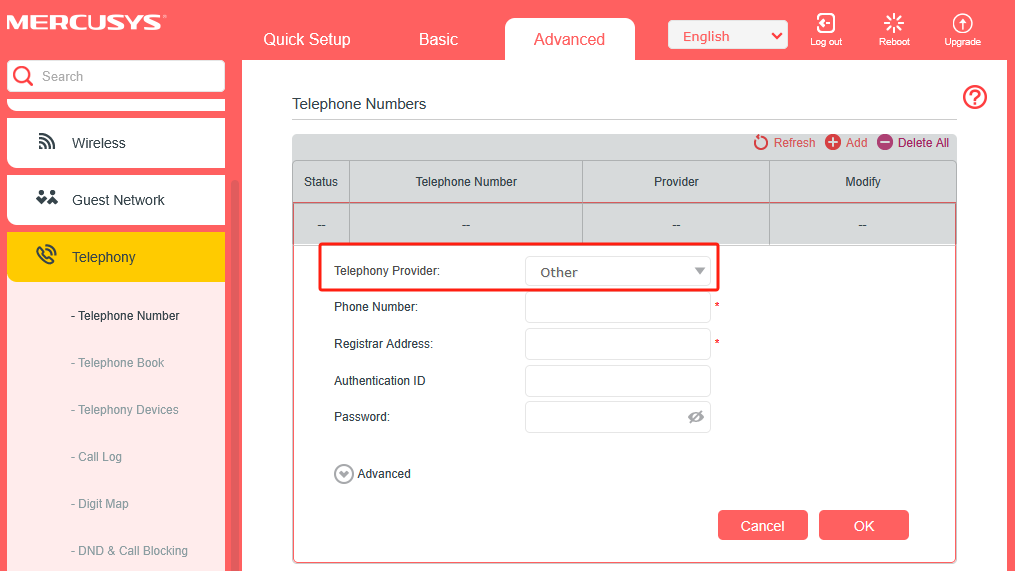The image size is (1015, 571).
Task: Click the Guest Network people icon
Action: pyautogui.click(x=47, y=198)
